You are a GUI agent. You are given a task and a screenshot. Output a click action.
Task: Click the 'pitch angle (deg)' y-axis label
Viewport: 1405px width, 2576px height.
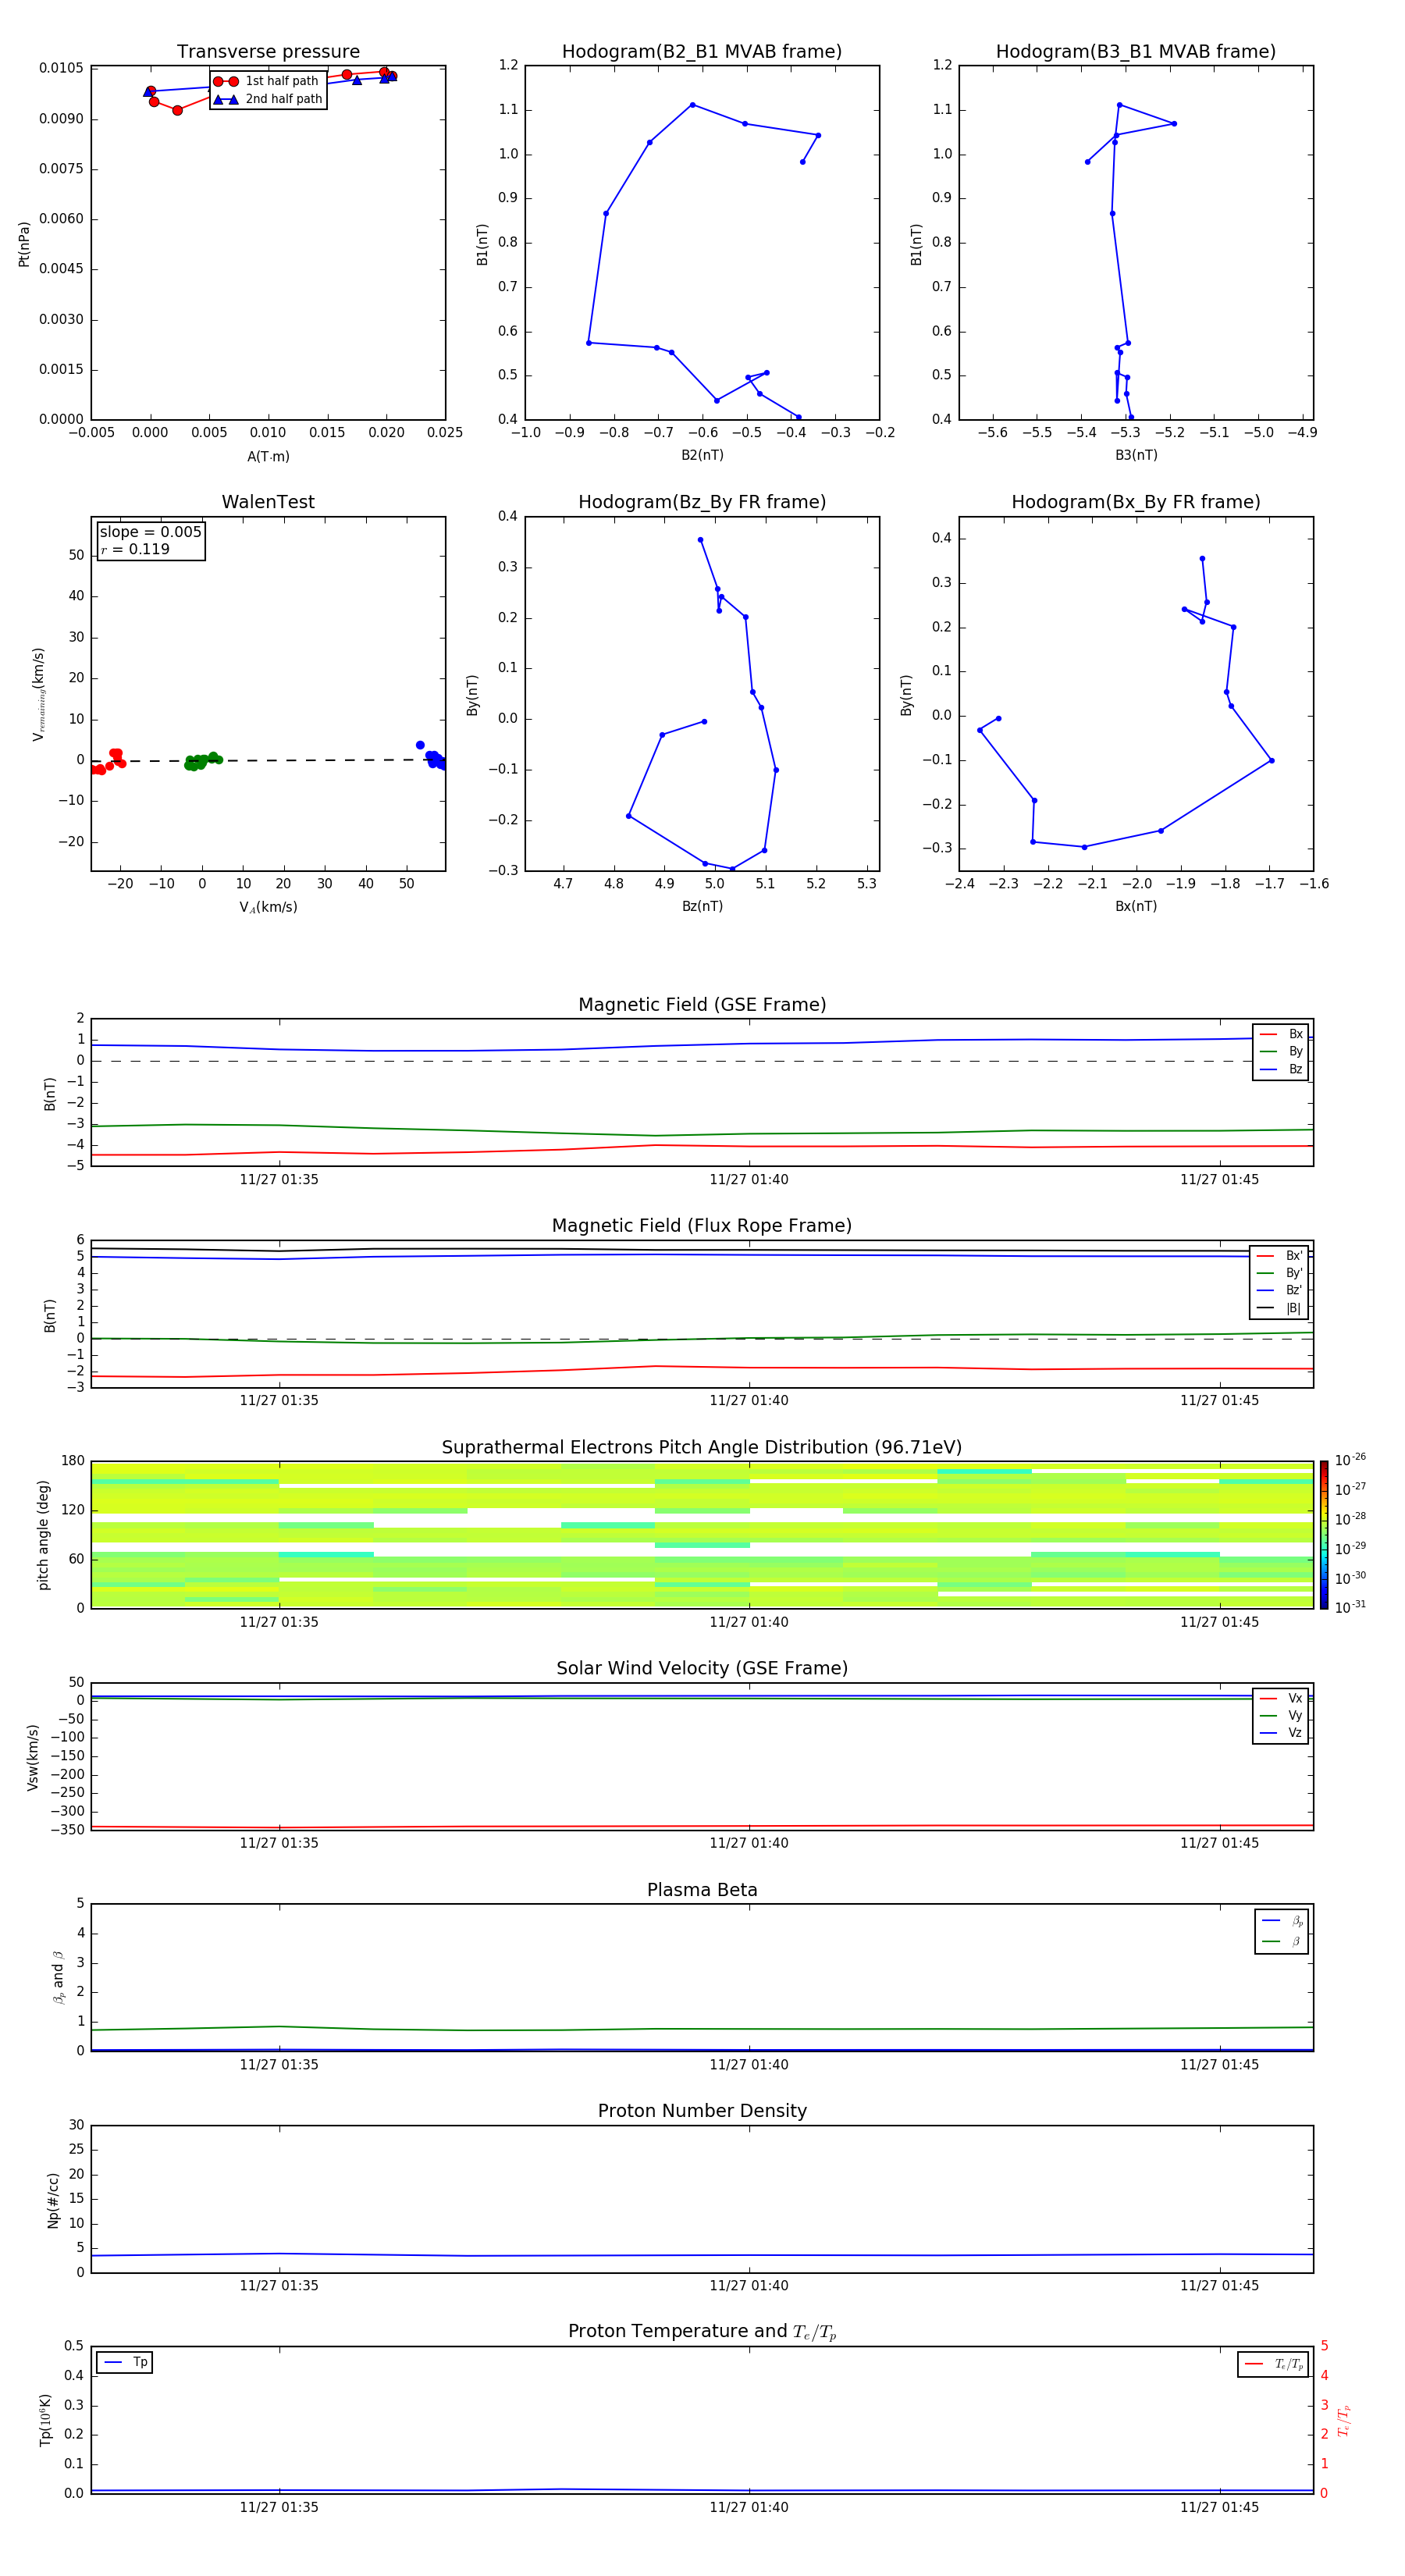pyautogui.click(x=43, y=1535)
